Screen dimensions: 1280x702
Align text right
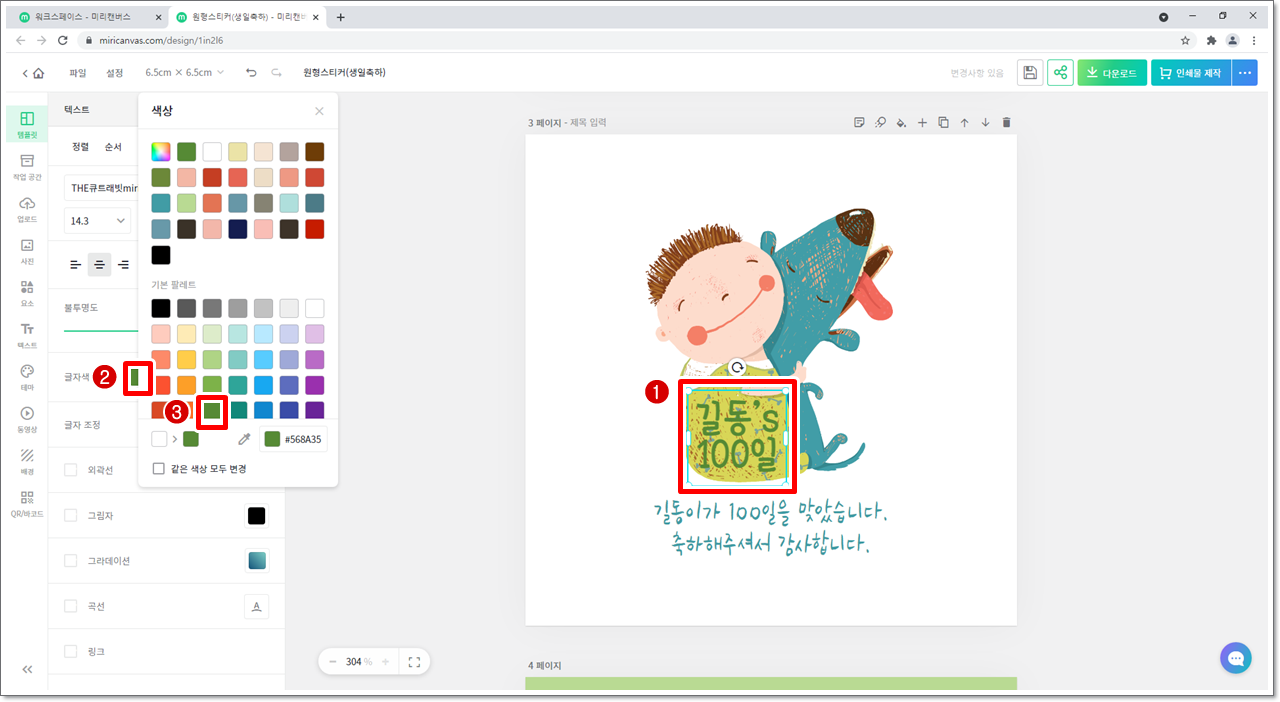(x=123, y=265)
